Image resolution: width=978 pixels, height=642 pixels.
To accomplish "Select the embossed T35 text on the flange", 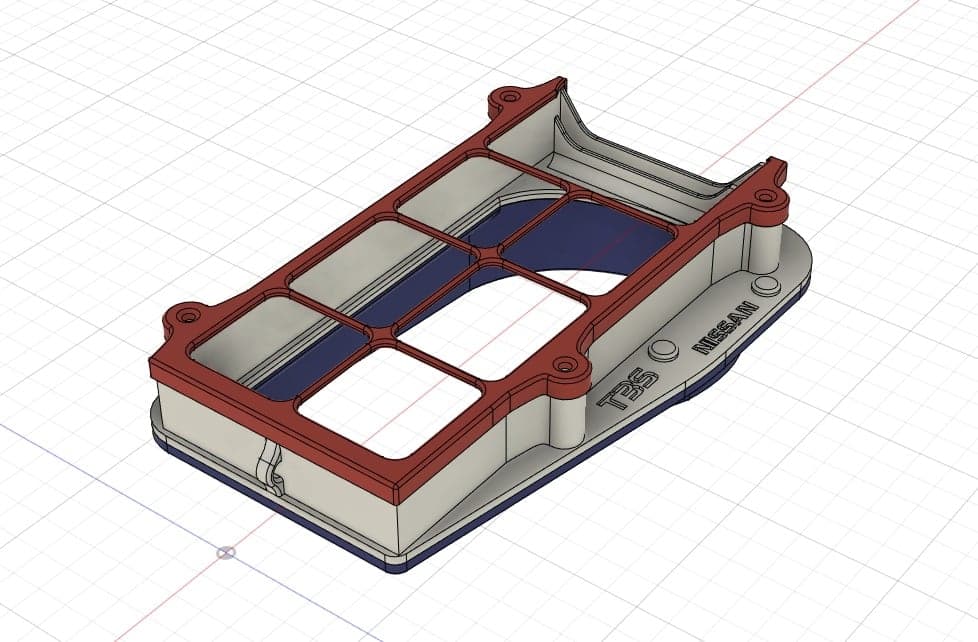I will click(x=628, y=390).
